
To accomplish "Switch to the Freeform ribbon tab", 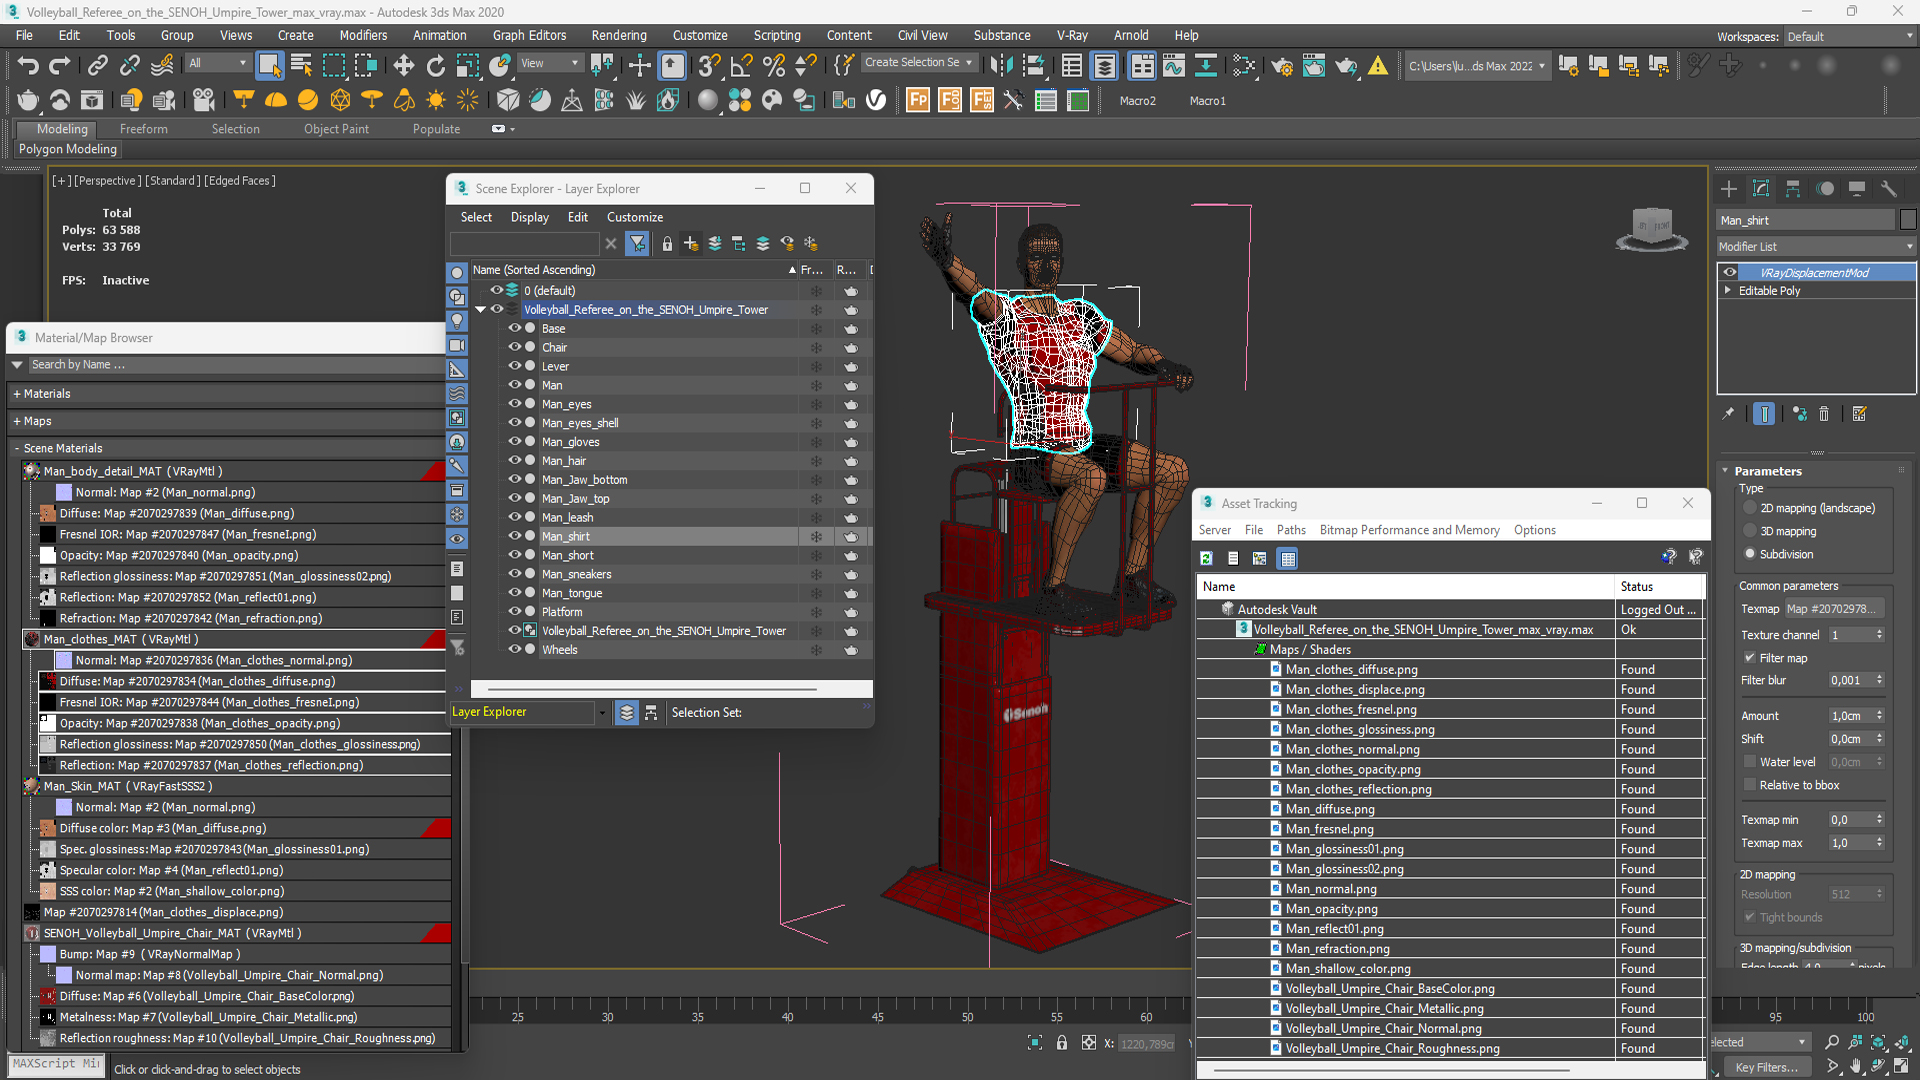I will click(x=143, y=129).
